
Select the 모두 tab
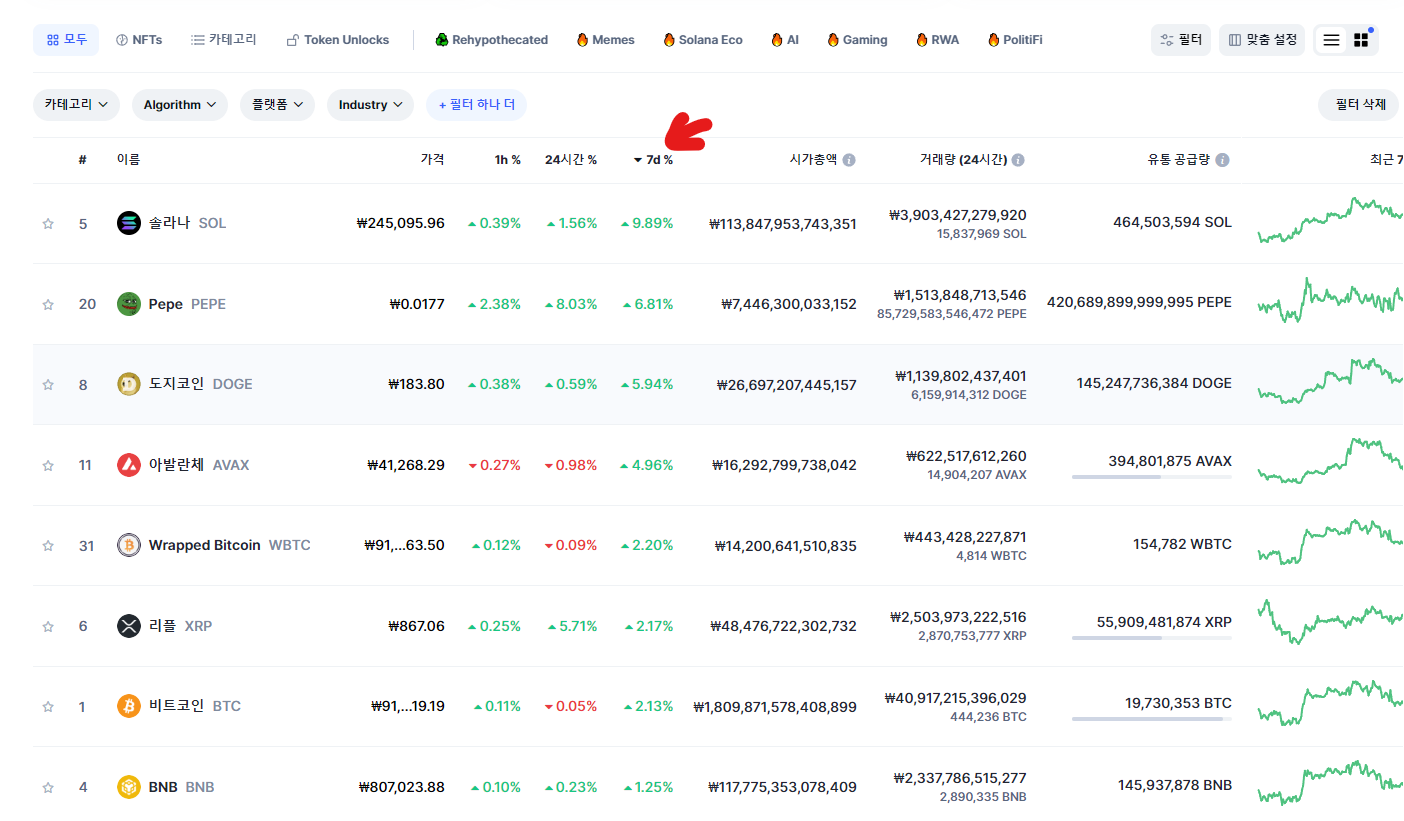66,40
